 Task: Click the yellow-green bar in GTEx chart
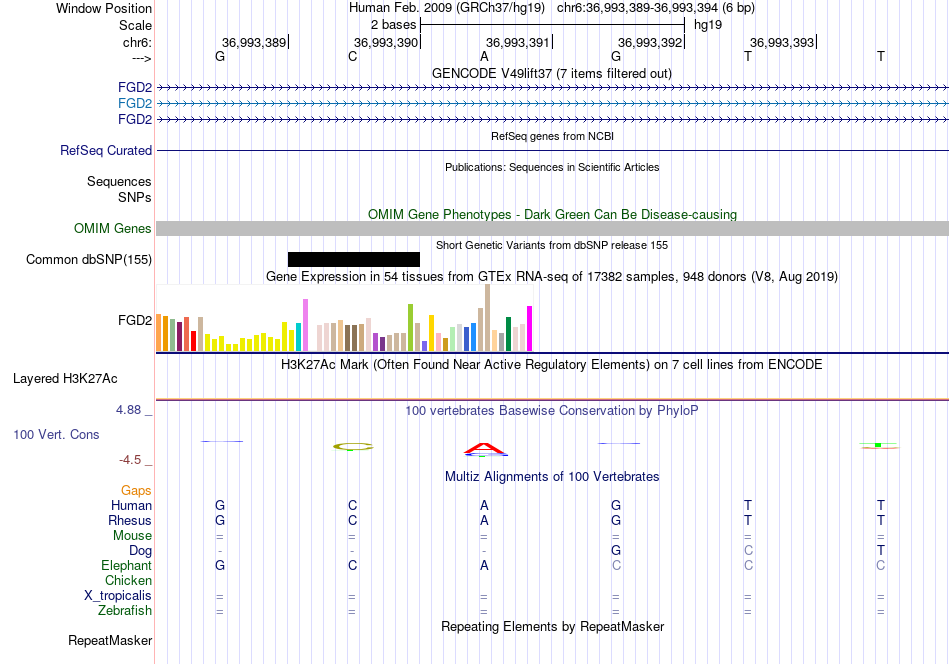[x=411, y=327]
